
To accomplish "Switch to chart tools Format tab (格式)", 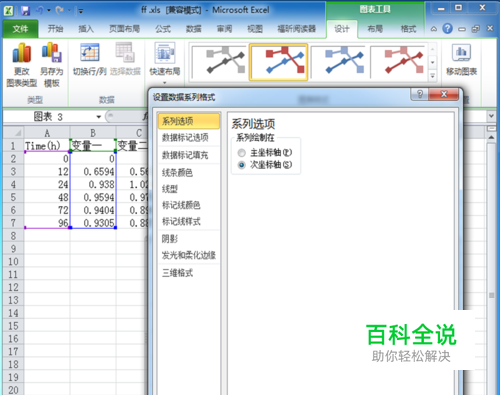I will pyautogui.click(x=408, y=29).
